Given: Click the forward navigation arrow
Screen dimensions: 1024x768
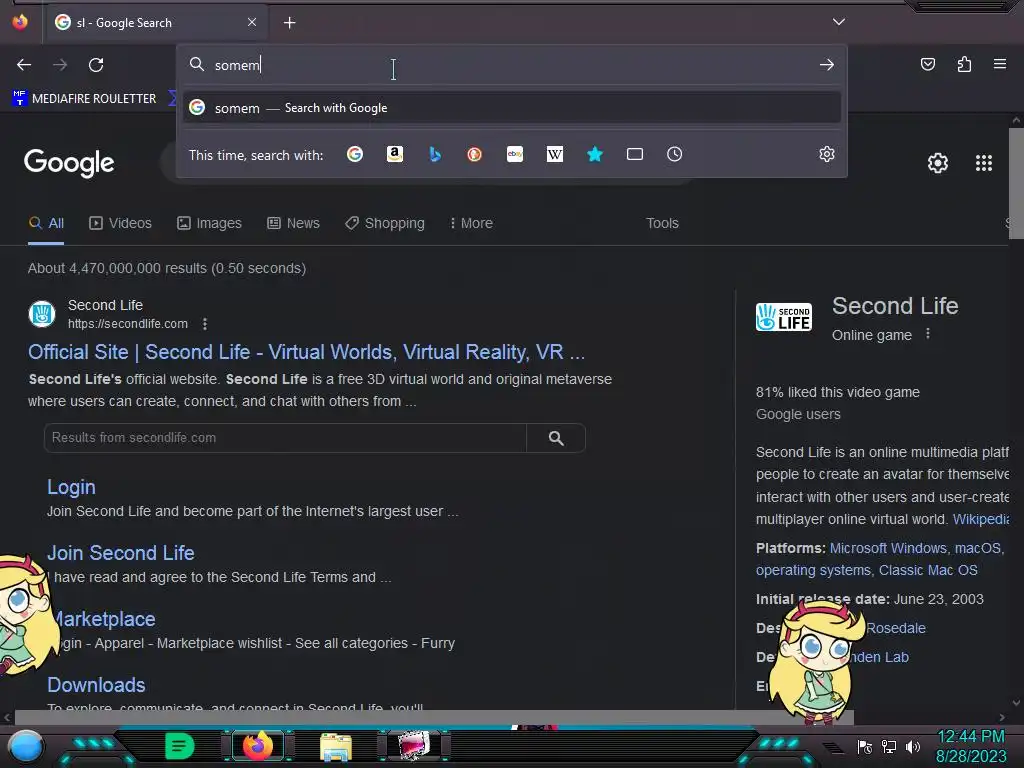Looking at the screenshot, I should [60, 65].
